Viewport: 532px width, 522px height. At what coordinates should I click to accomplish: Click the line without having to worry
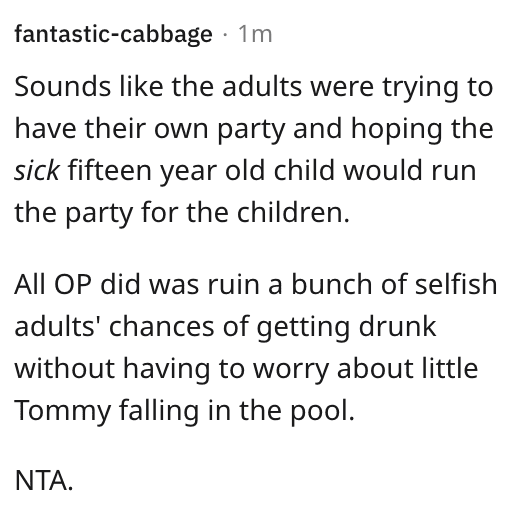click(x=246, y=369)
